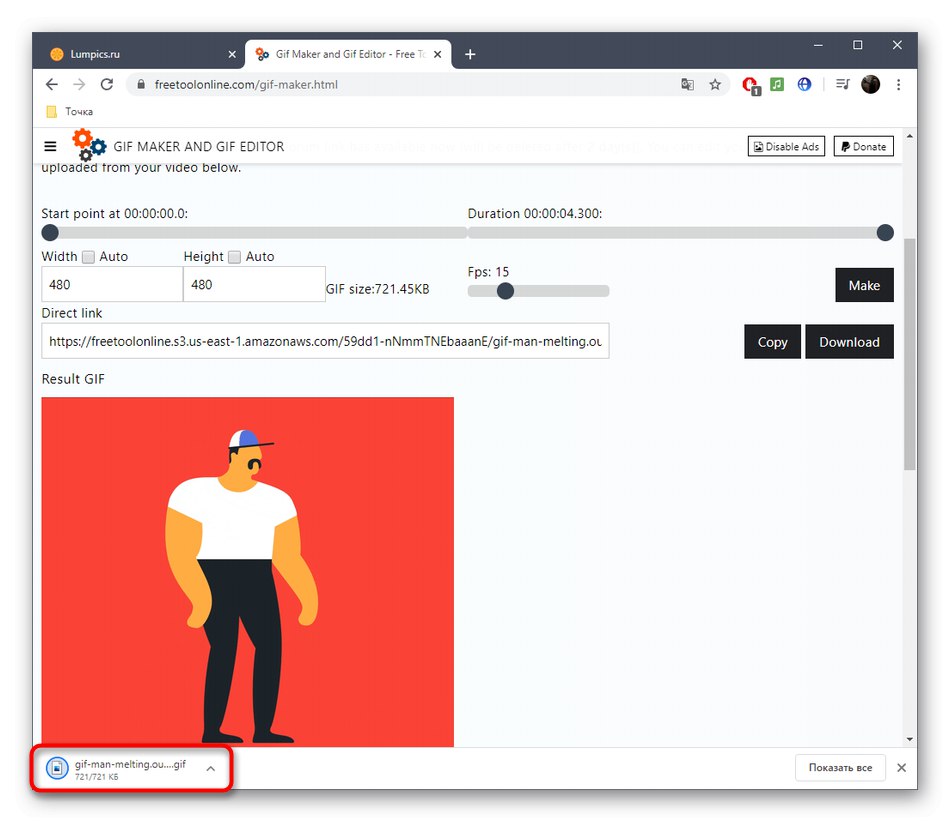Open the page translate icon in address bar
This screenshot has width=950, height=822.
[688, 85]
